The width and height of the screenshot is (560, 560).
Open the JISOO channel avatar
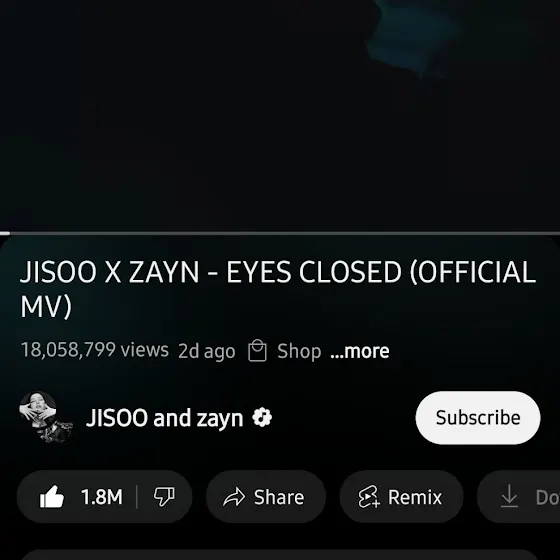click(46, 417)
